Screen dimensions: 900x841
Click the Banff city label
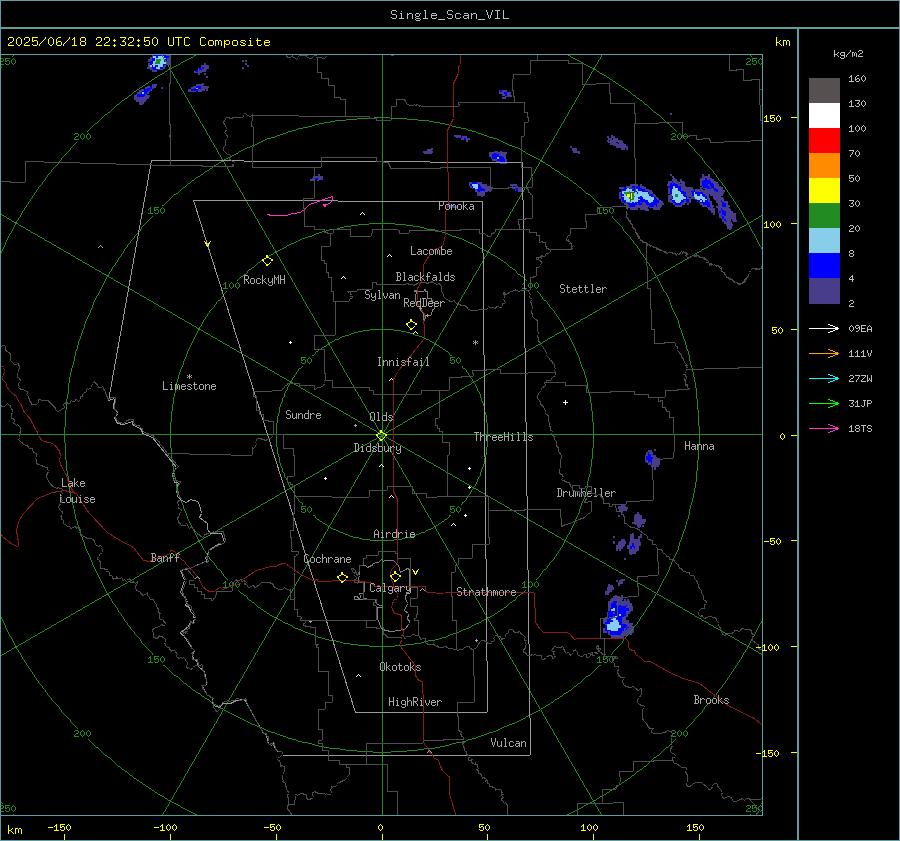coord(165,557)
